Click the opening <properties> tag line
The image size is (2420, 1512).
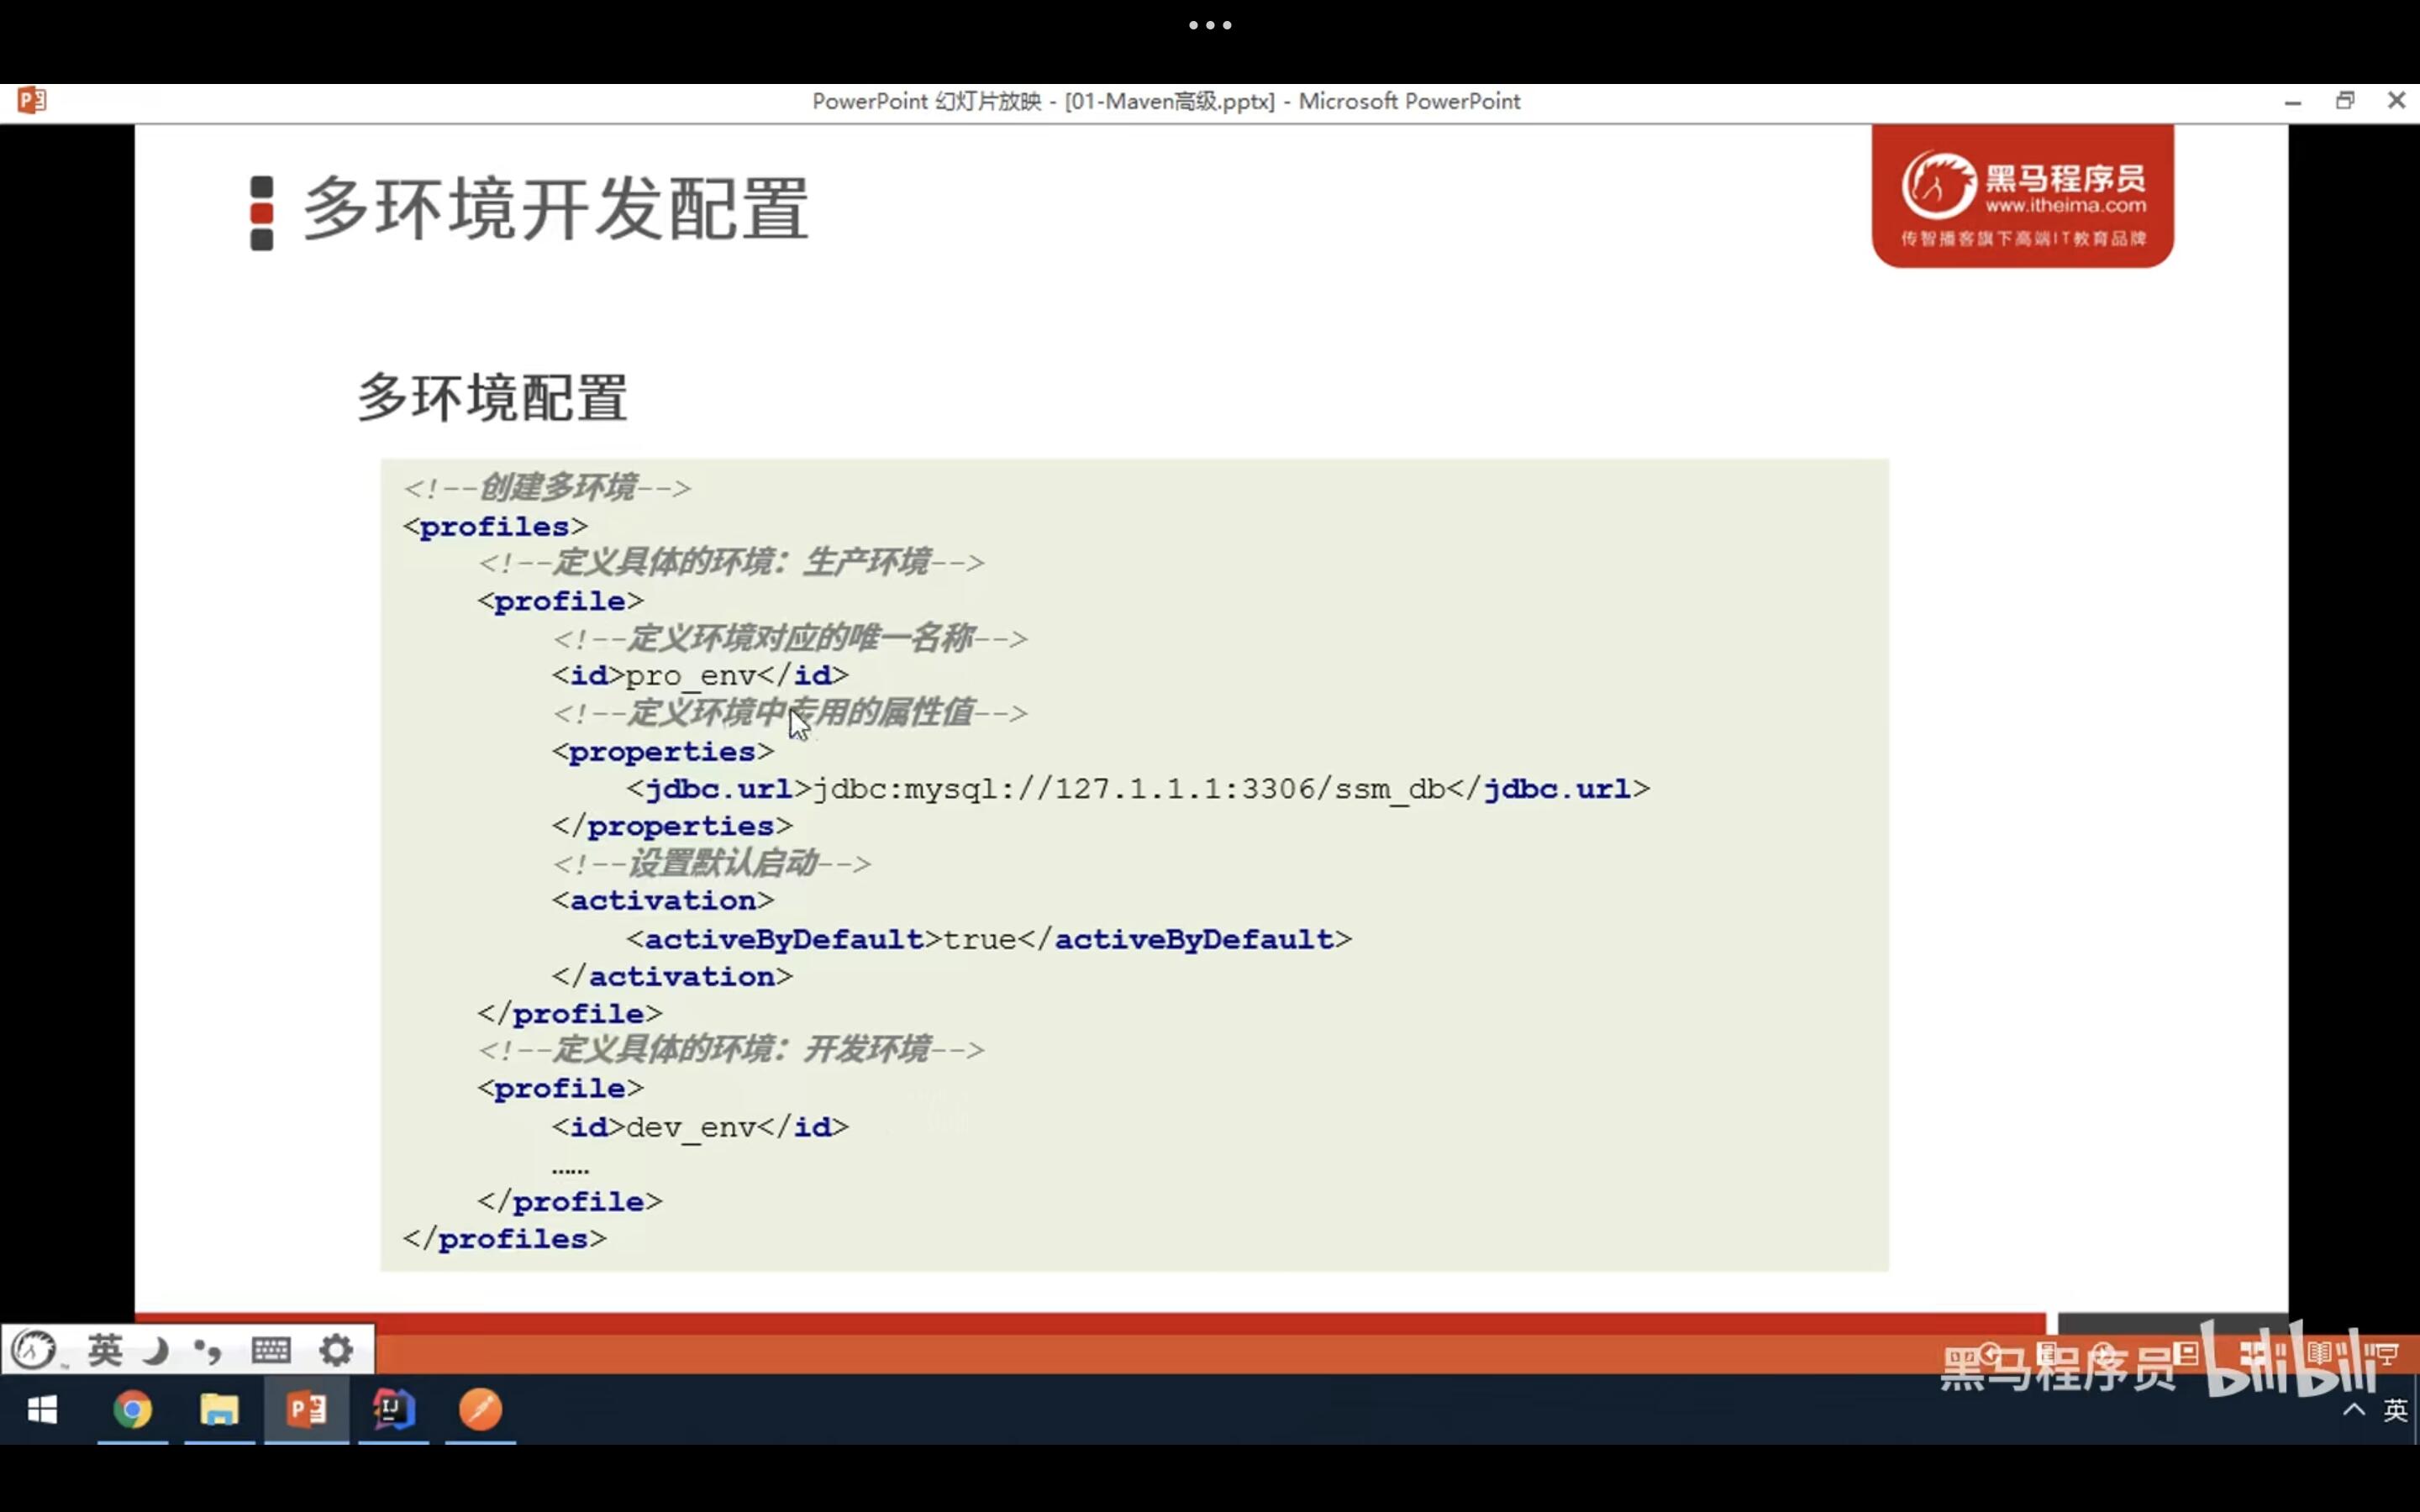tap(662, 751)
